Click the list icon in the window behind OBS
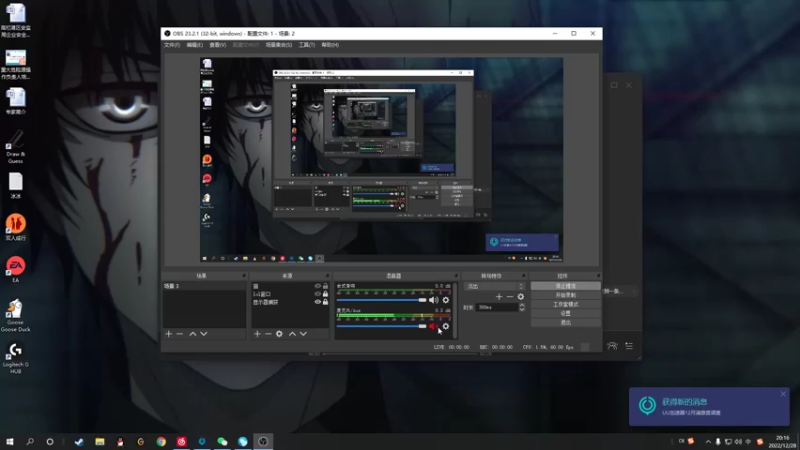800x450 pixels. coord(629,346)
